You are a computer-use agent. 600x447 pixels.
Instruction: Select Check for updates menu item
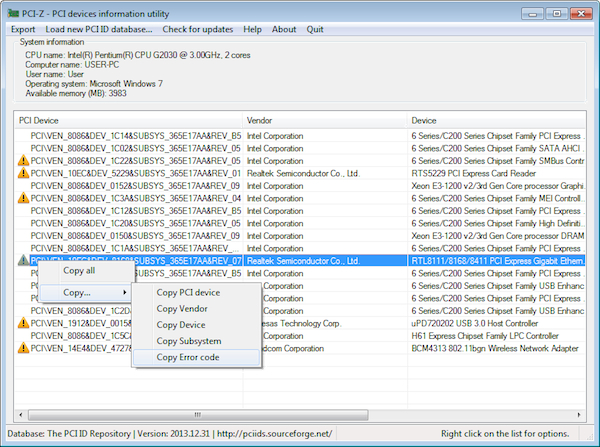(x=197, y=29)
